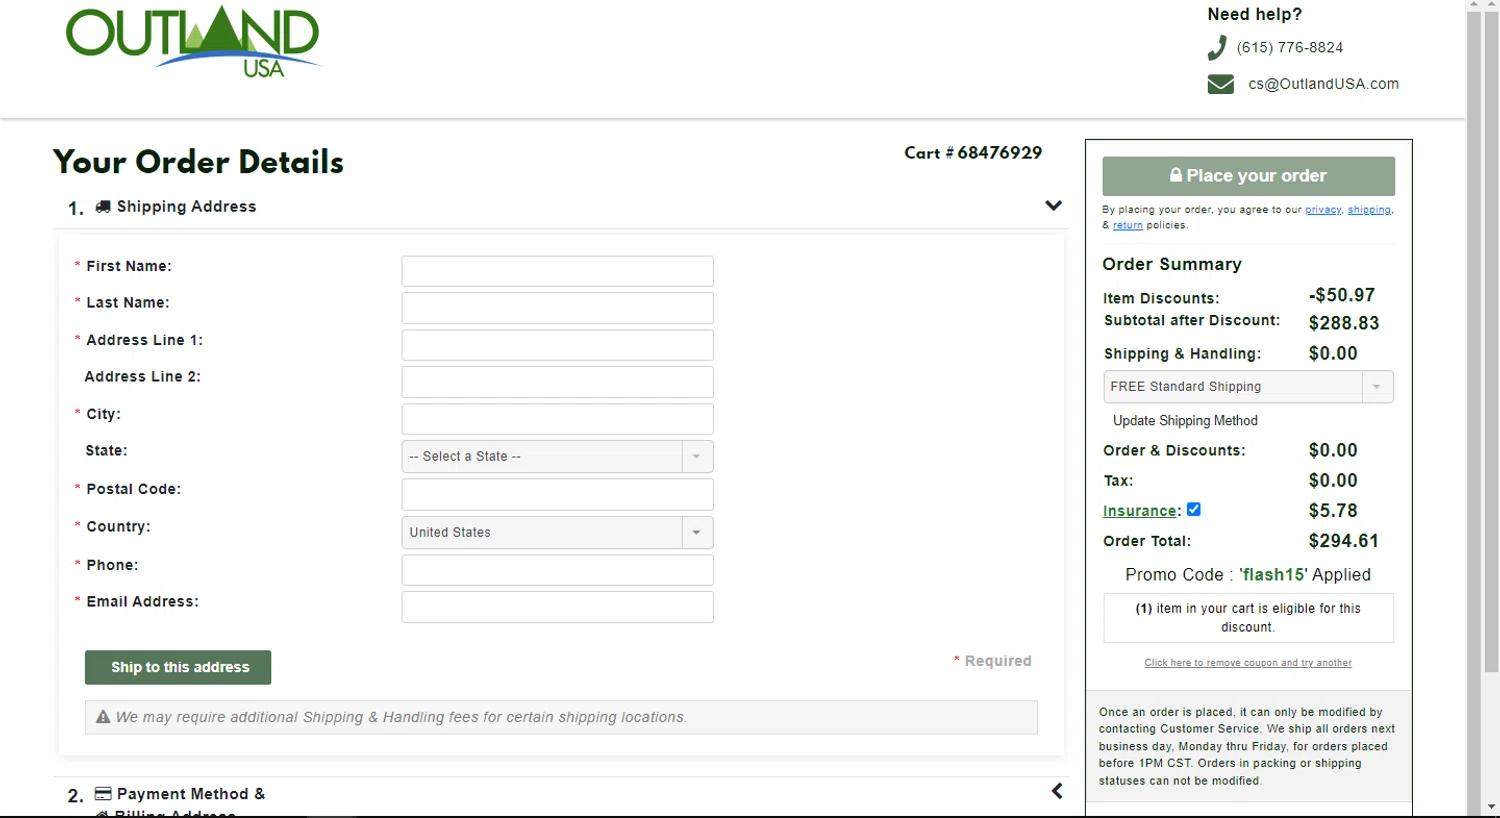
Task: Open the Select a State dropdown
Action: click(557, 457)
